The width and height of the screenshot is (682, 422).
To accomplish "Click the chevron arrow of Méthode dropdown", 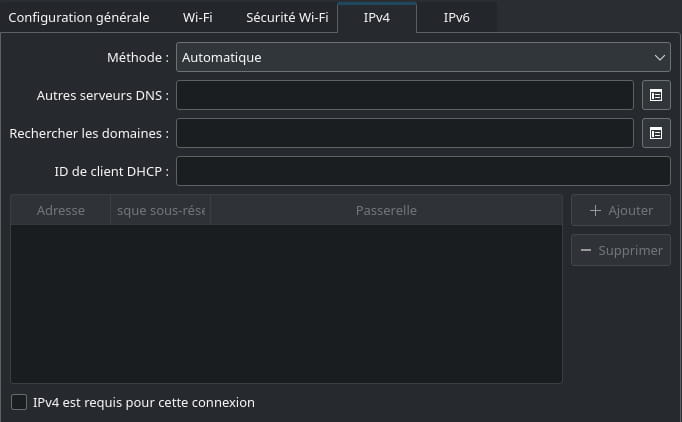I will [659, 57].
